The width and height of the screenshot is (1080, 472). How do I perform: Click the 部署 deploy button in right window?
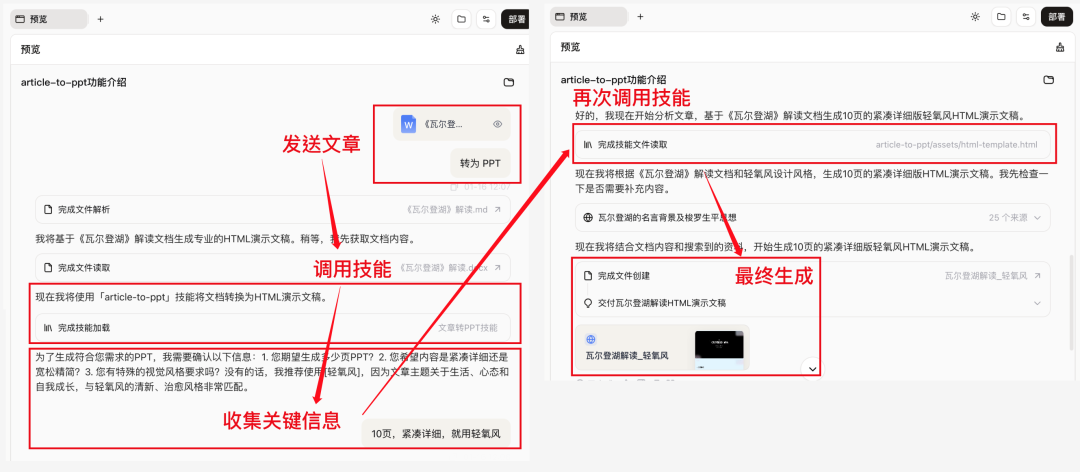(x=1056, y=17)
